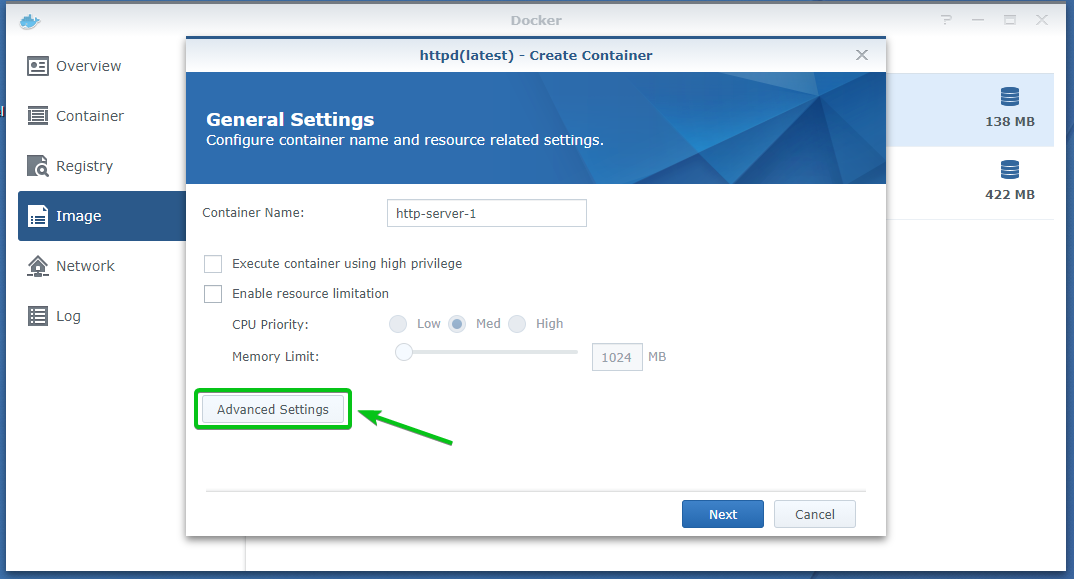Click the Container Name text field

[486, 213]
